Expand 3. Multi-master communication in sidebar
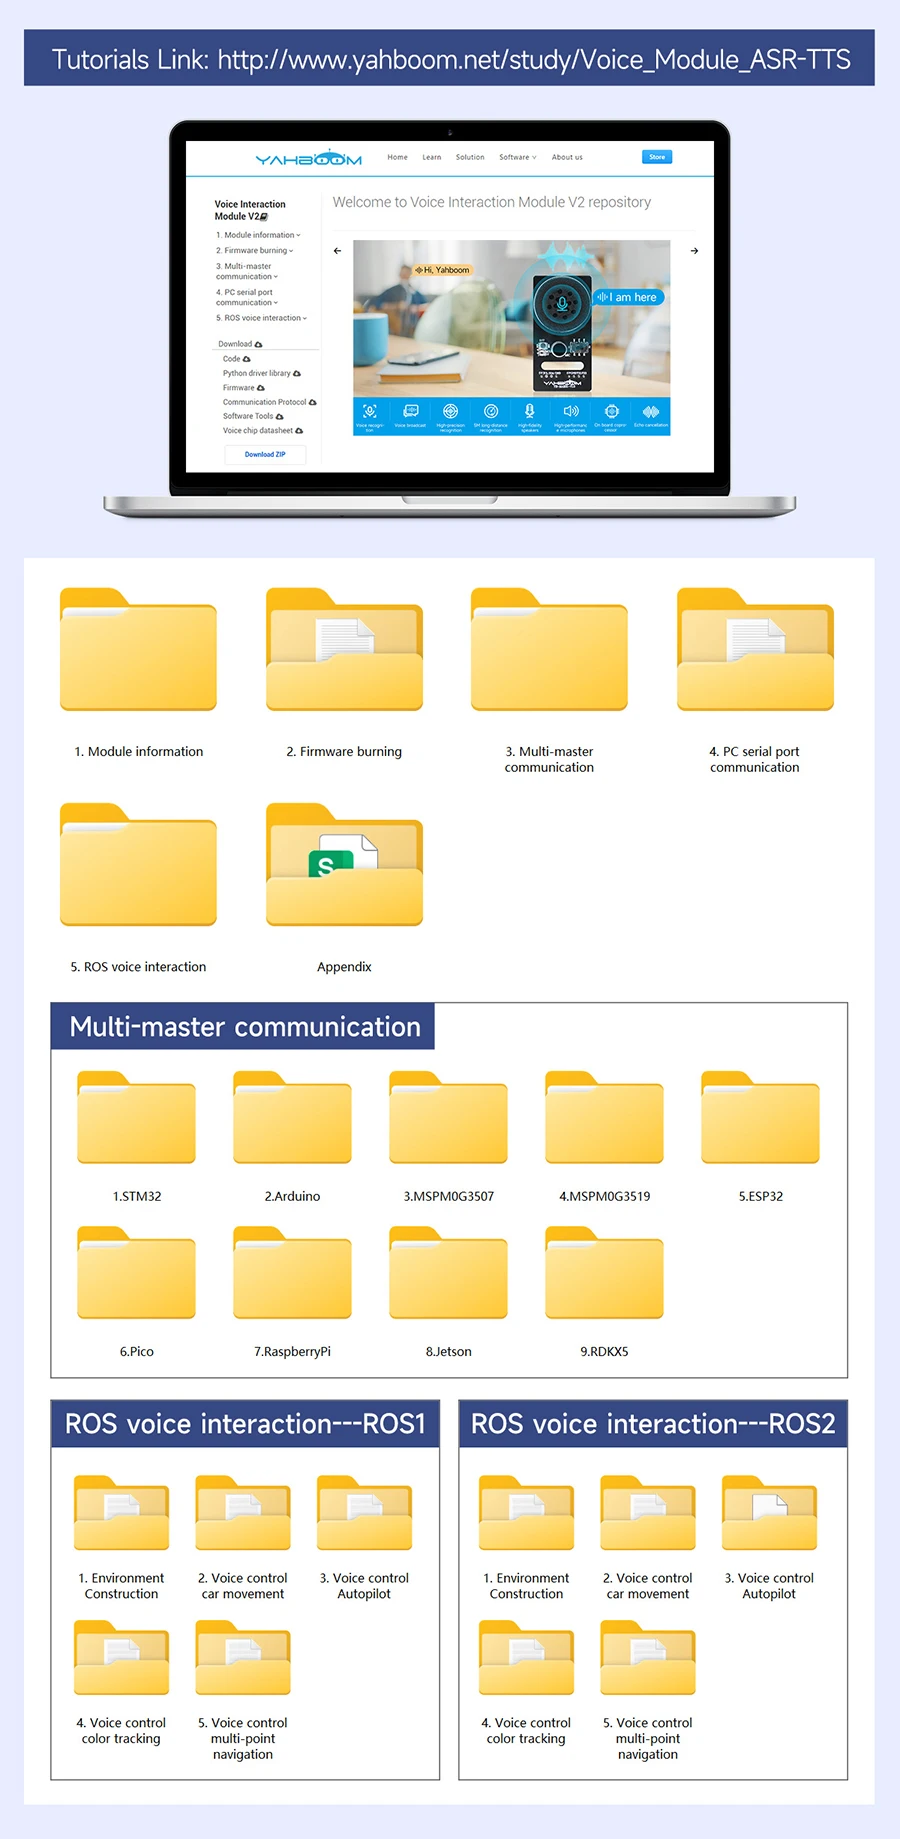 (x=247, y=272)
